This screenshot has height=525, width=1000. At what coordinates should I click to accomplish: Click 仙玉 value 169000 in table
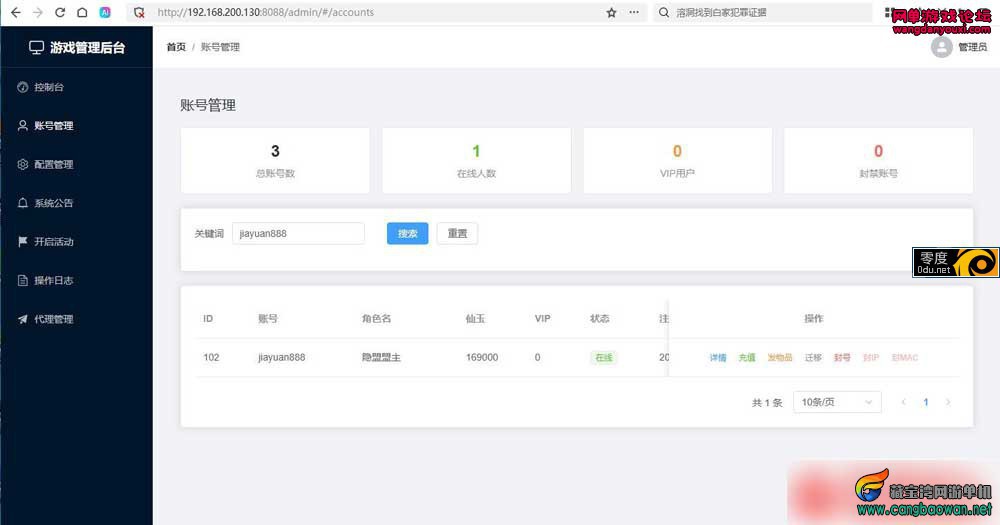482,357
